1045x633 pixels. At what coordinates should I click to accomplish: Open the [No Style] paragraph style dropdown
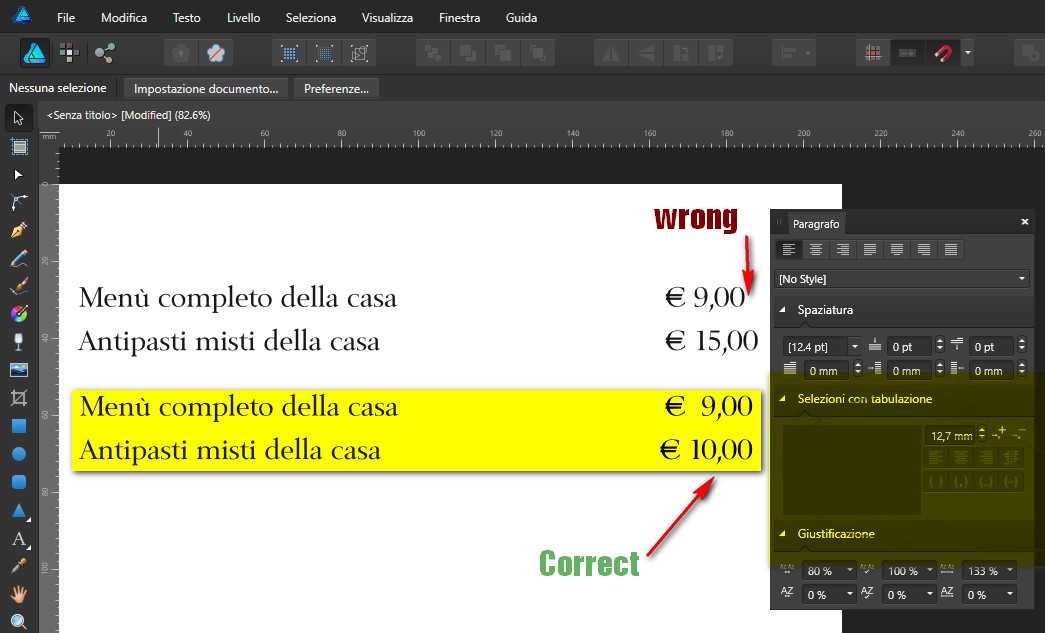click(x=902, y=279)
